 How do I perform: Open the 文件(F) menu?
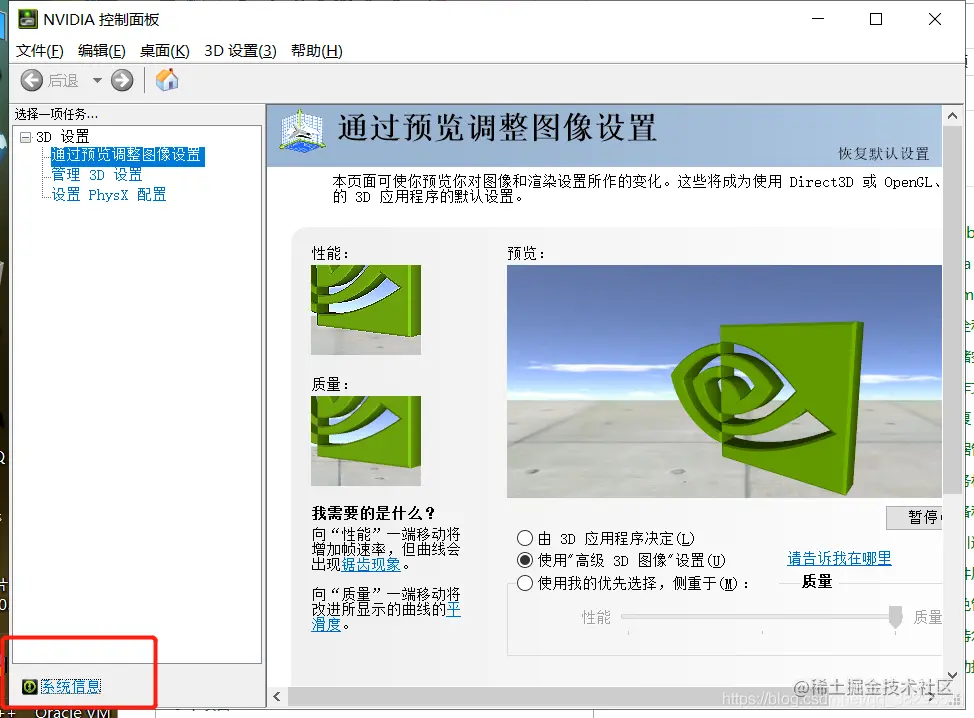coord(40,51)
